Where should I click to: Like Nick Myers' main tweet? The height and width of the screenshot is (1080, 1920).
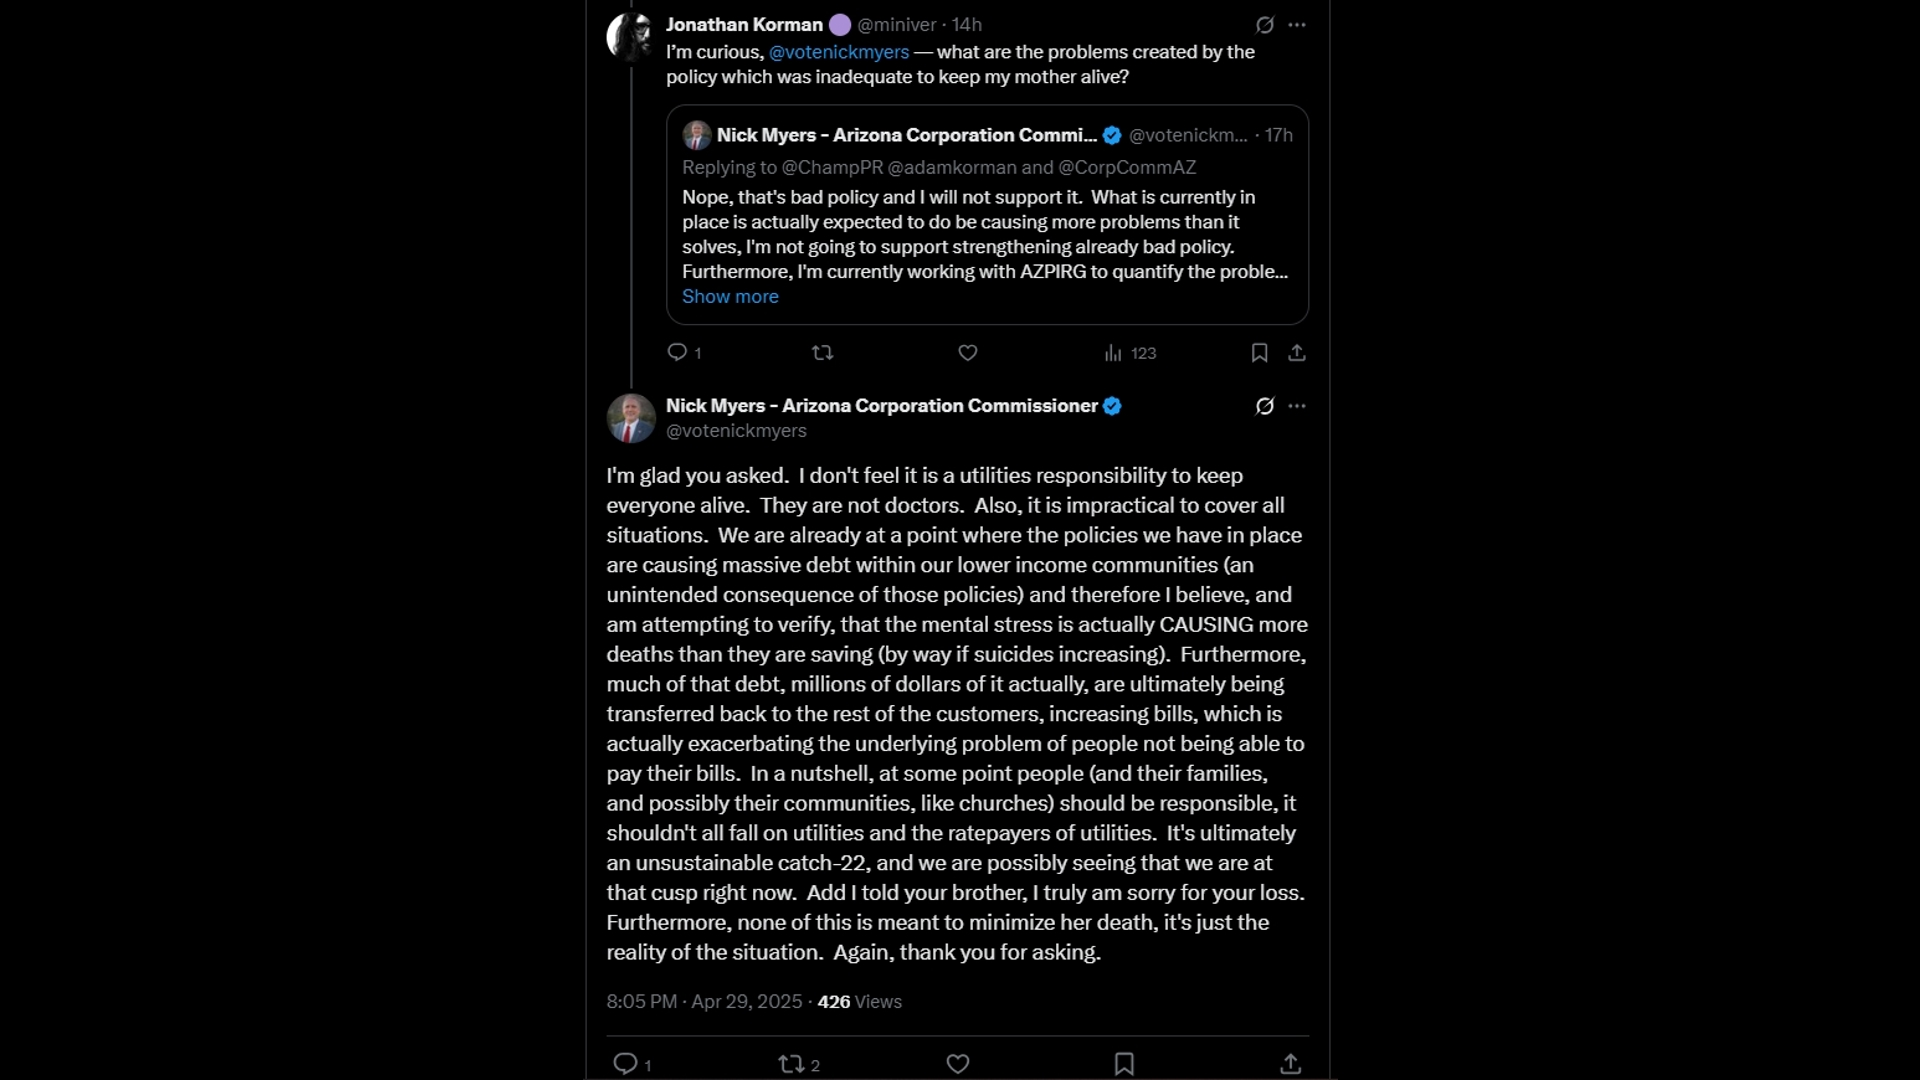(x=958, y=1064)
